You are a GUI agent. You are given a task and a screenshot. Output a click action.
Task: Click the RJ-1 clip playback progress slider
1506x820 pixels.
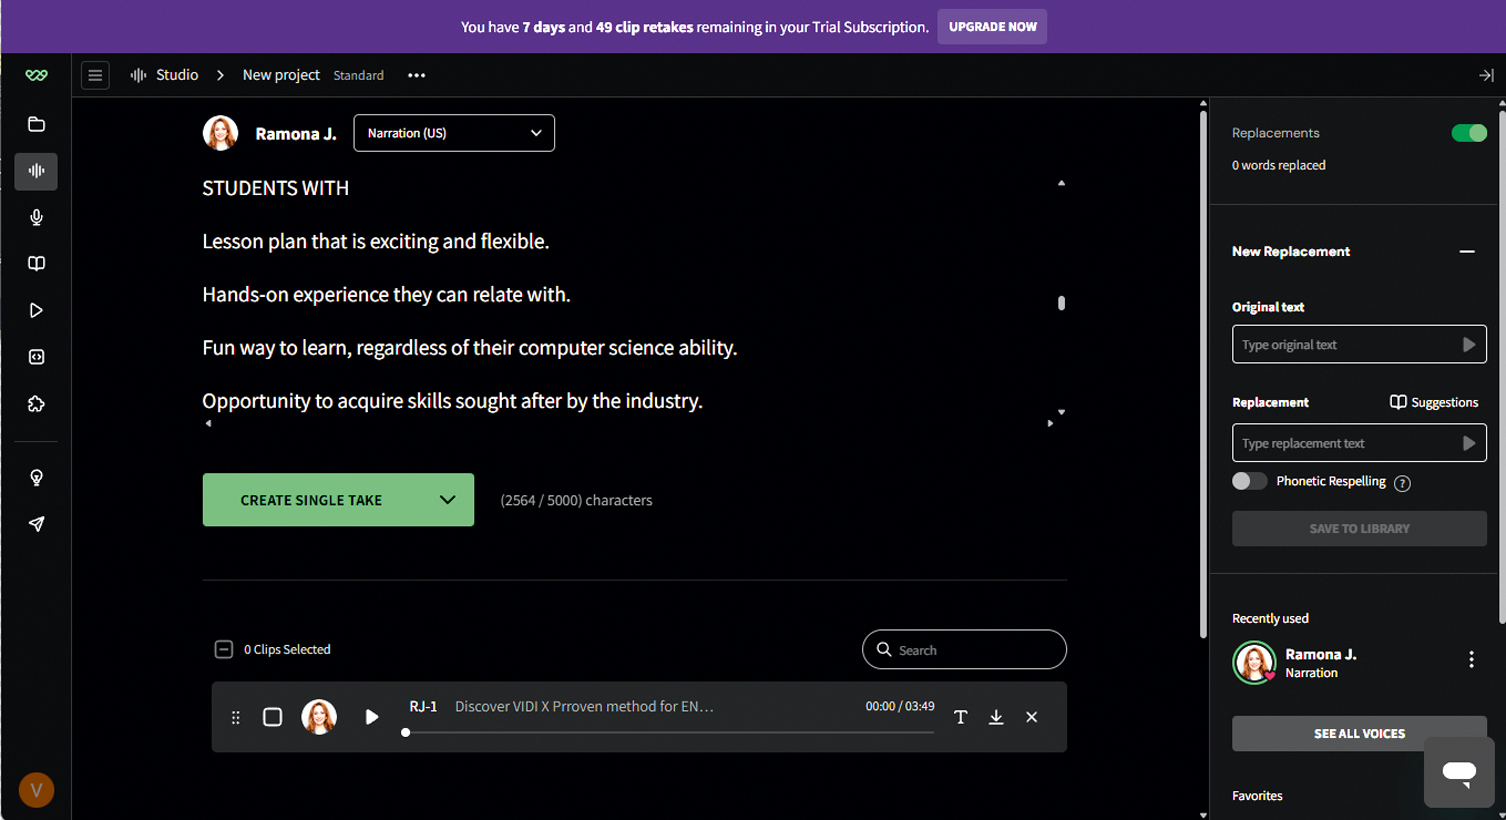[668, 732]
